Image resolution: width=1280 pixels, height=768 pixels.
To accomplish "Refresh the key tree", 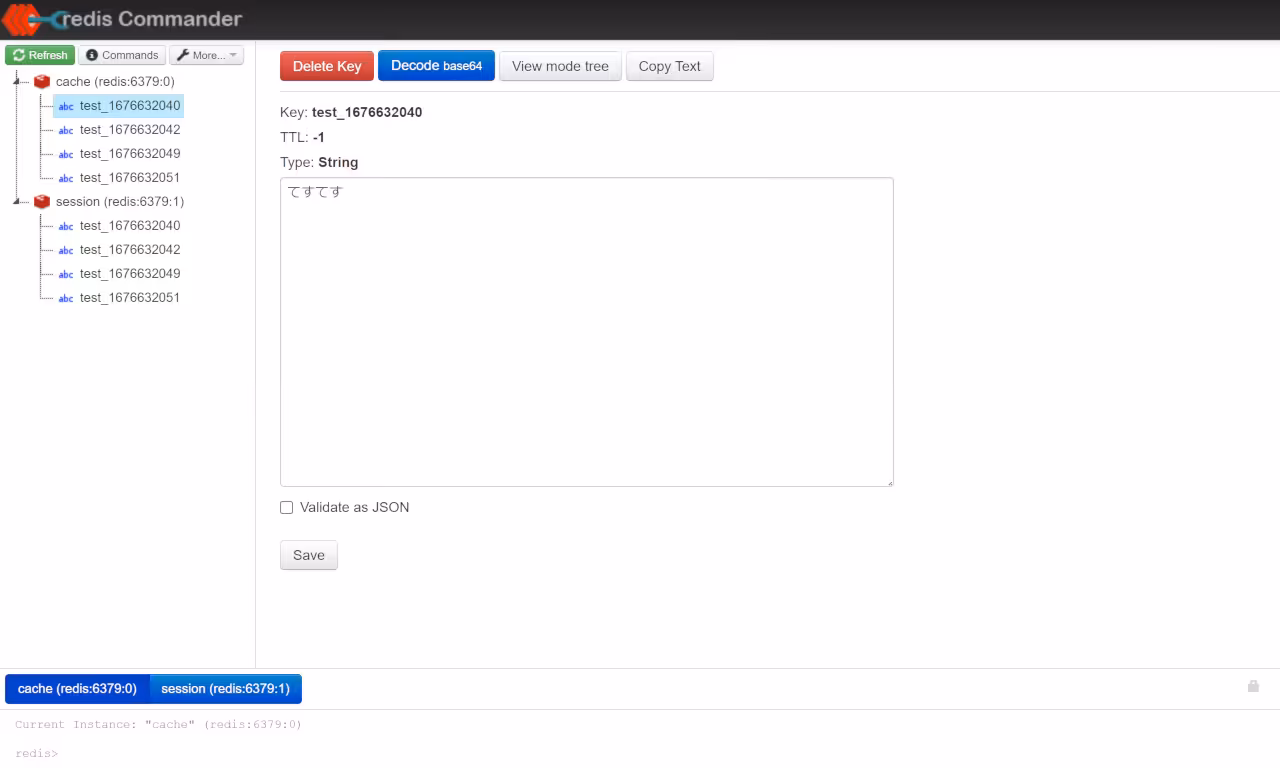I will [40, 55].
